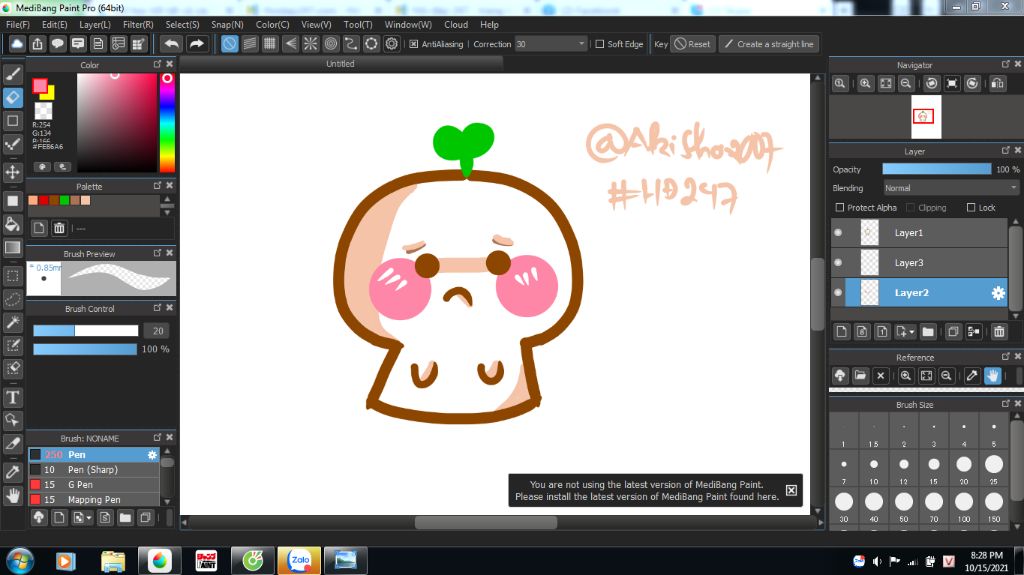1024x575 pixels.
Task: Open Windows Start menu
Action: click(20, 561)
